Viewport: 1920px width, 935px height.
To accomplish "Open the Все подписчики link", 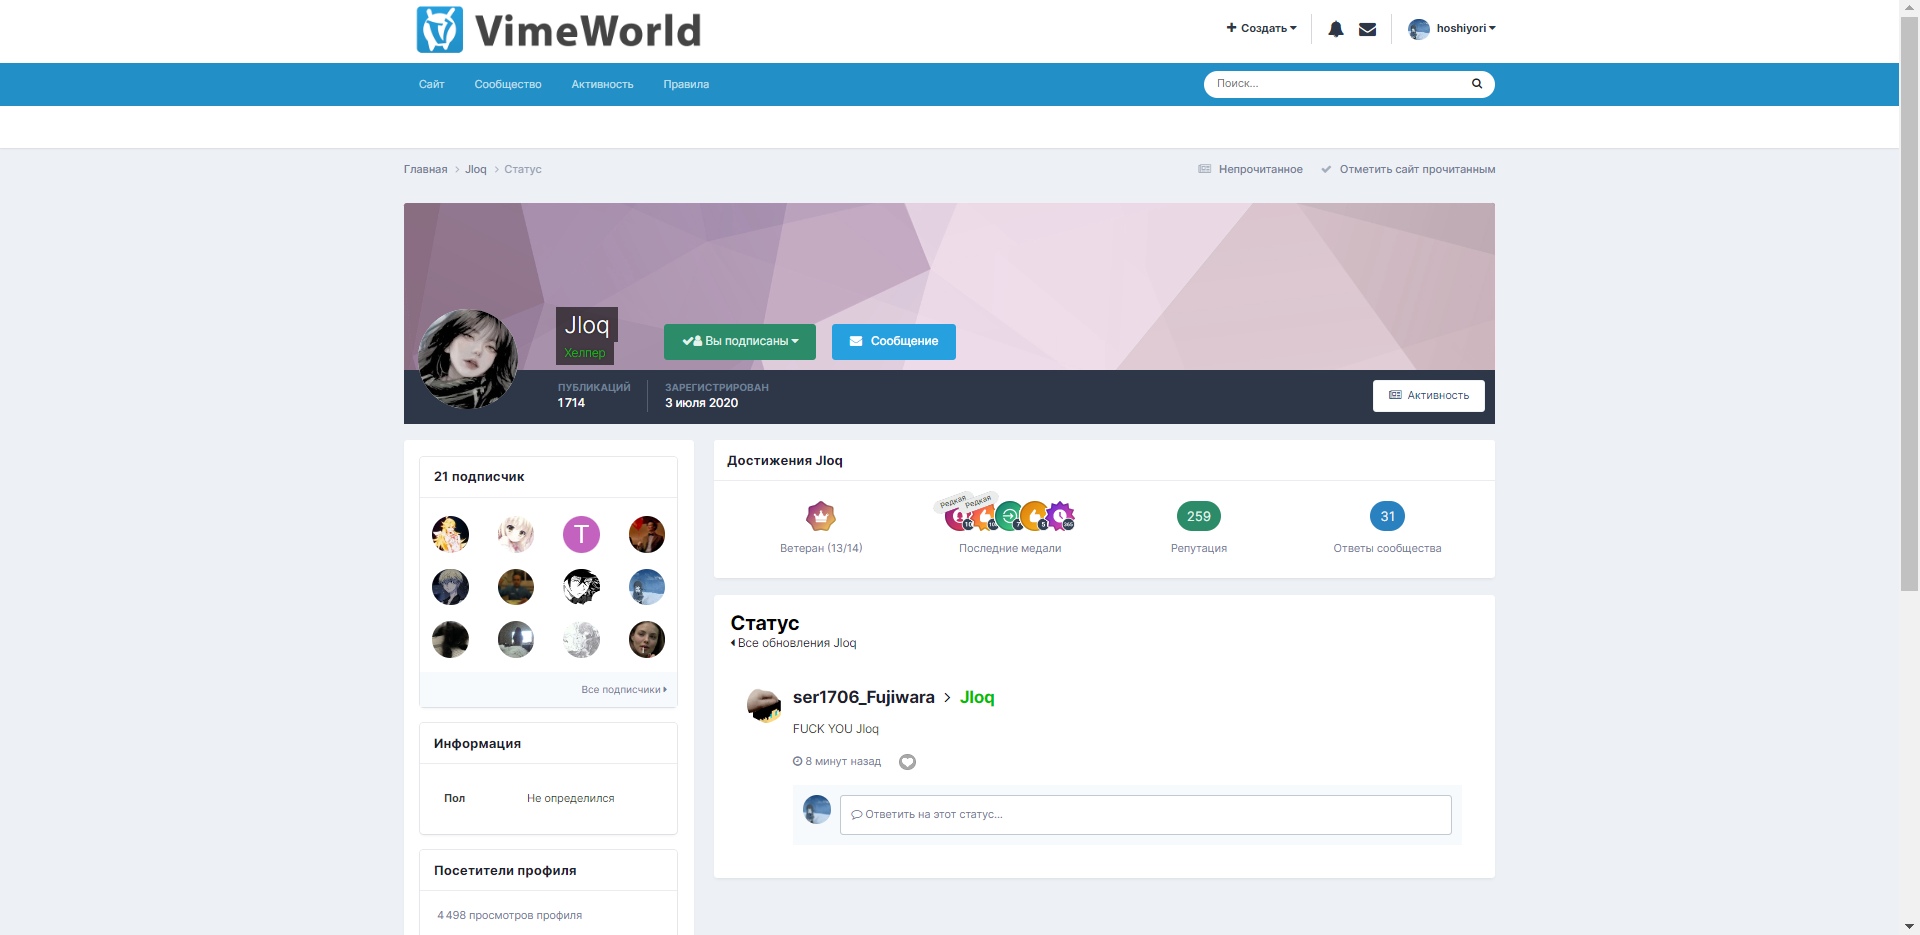I will [x=624, y=689].
